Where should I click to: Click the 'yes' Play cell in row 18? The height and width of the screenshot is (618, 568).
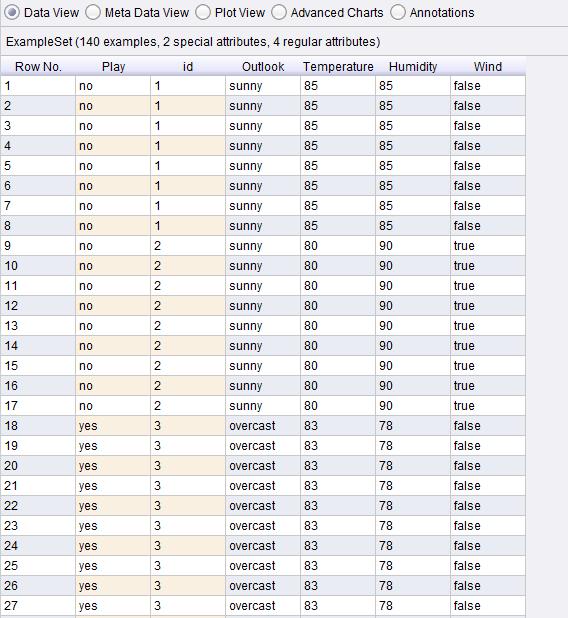(x=113, y=426)
